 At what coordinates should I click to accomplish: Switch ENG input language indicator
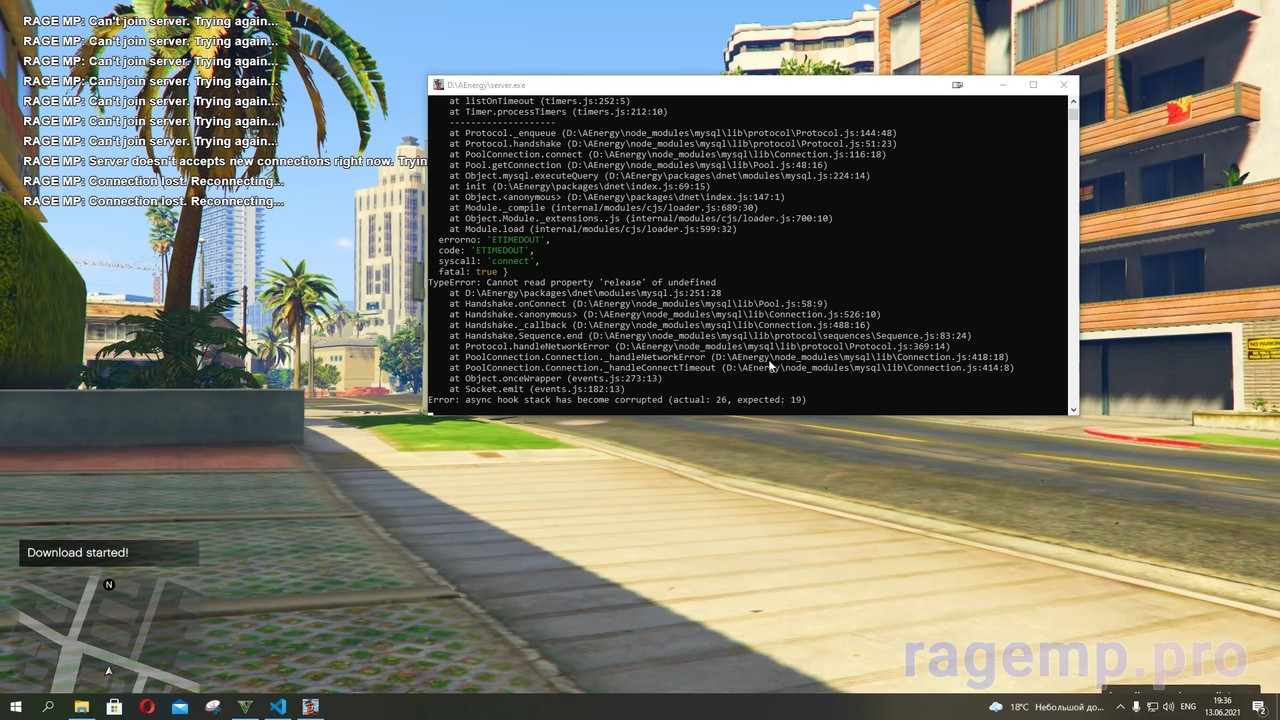tap(1188, 707)
